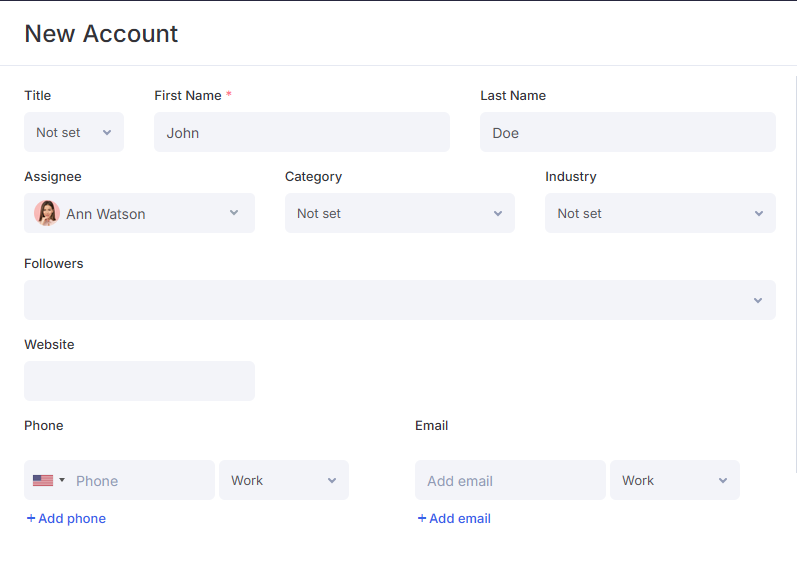Screen dimensions: 797x581
Task: Click the Add email link
Action: [x=454, y=518]
